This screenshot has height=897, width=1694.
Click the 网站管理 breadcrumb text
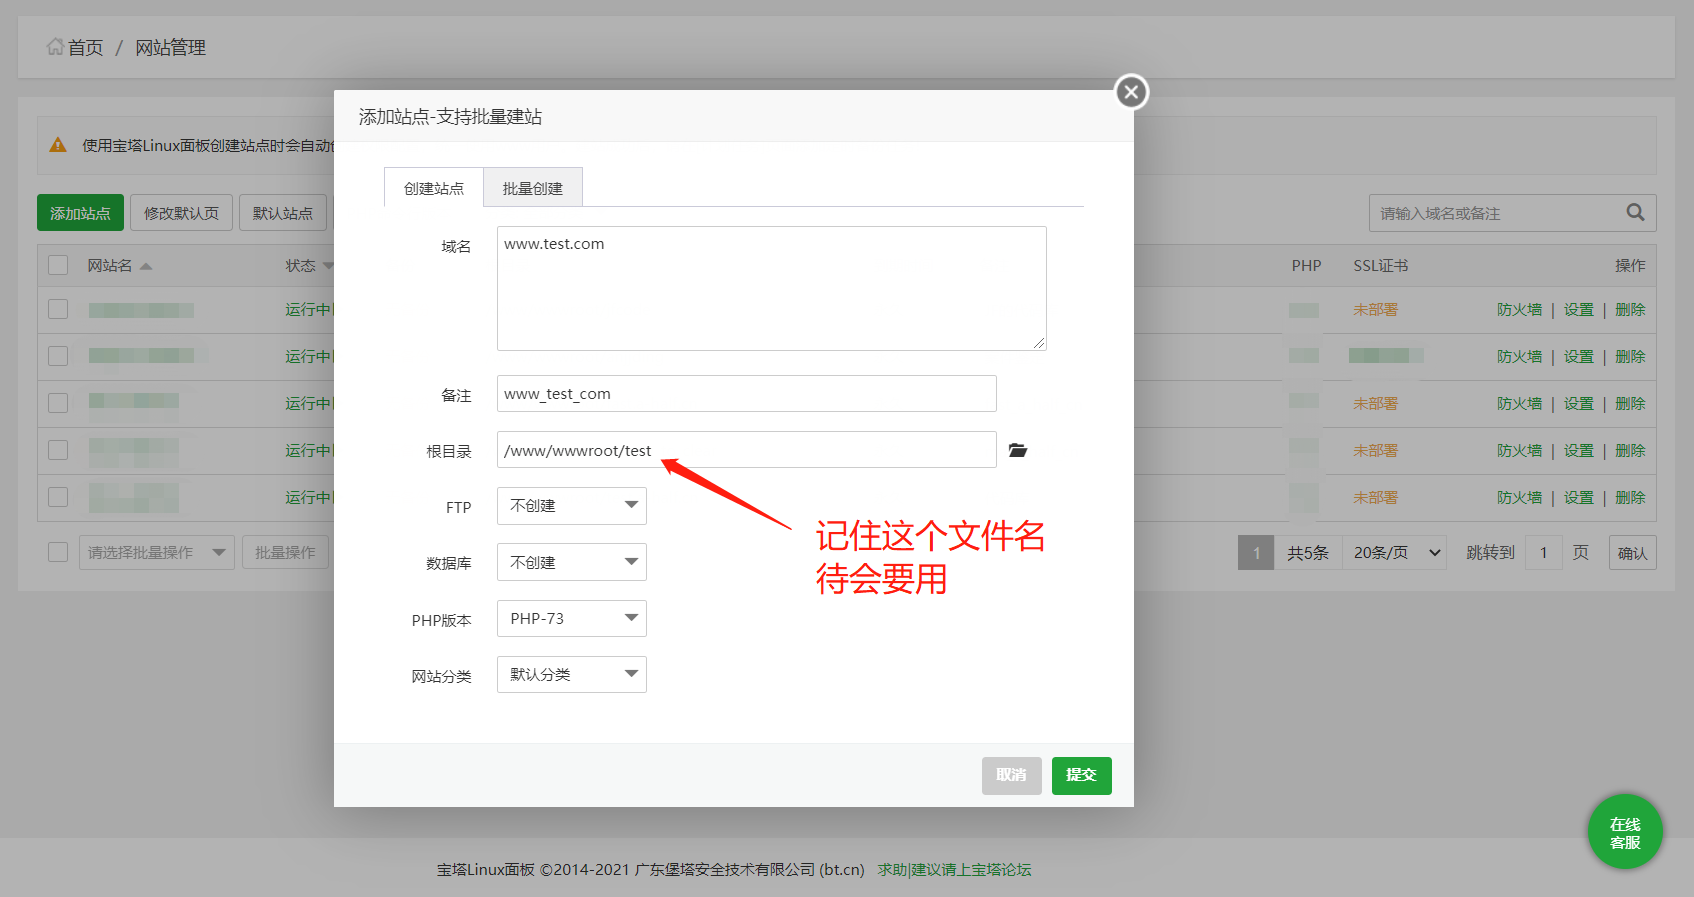[170, 47]
